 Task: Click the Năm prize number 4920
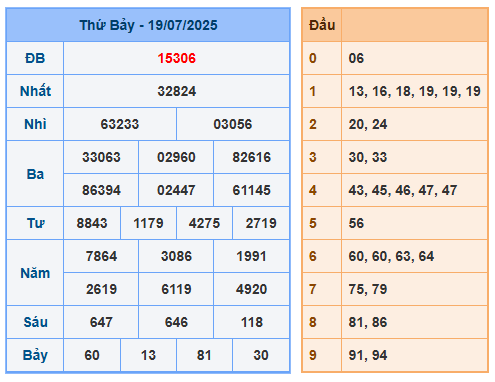pyautogui.click(x=251, y=289)
